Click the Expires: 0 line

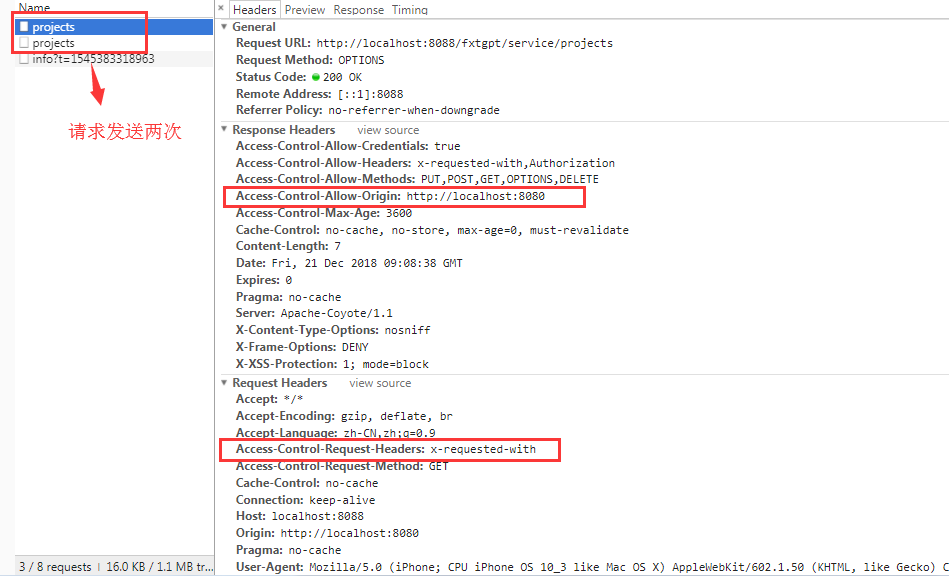(x=264, y=280)
